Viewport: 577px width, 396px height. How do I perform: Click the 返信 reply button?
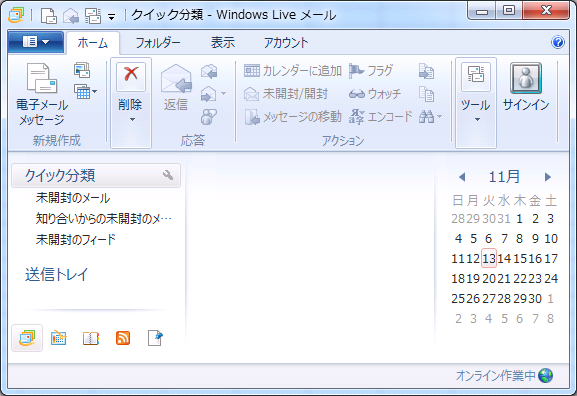(x=176, y=88)
